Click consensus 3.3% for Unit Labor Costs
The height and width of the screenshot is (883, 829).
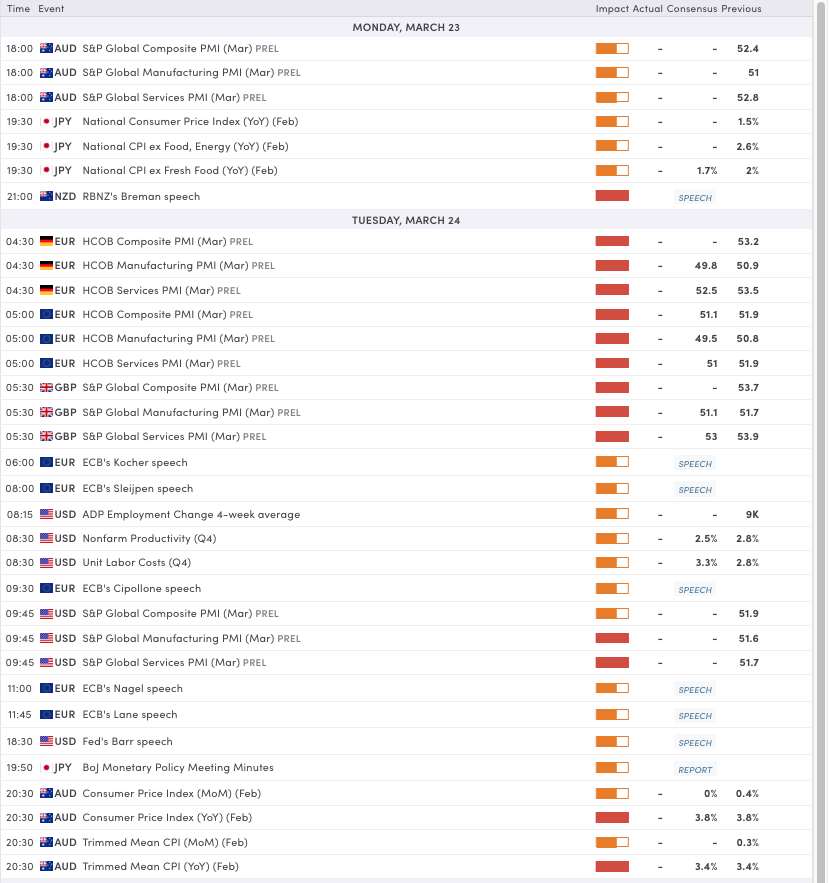coord(706,563)
